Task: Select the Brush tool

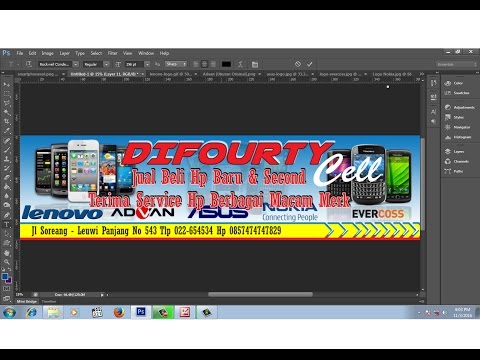Action: pos(7,150)
